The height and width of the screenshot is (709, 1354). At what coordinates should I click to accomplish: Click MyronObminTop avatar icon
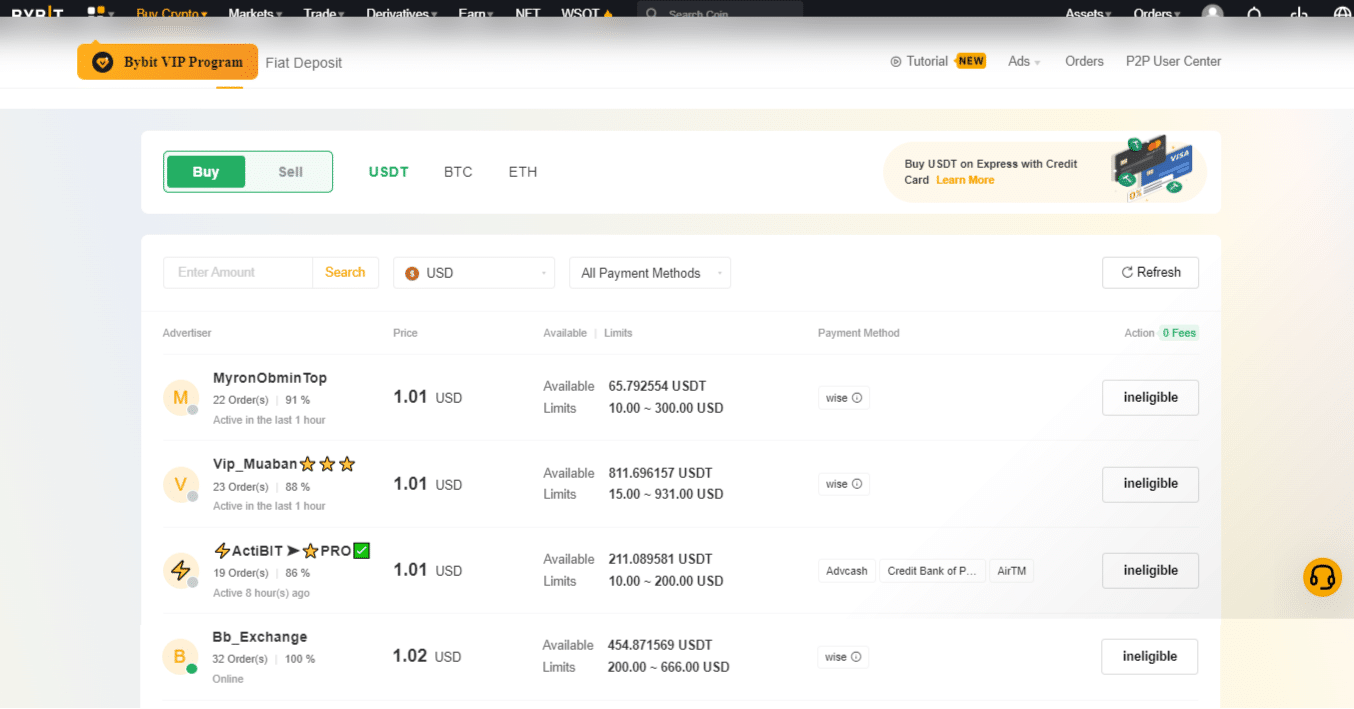(181, 398)
